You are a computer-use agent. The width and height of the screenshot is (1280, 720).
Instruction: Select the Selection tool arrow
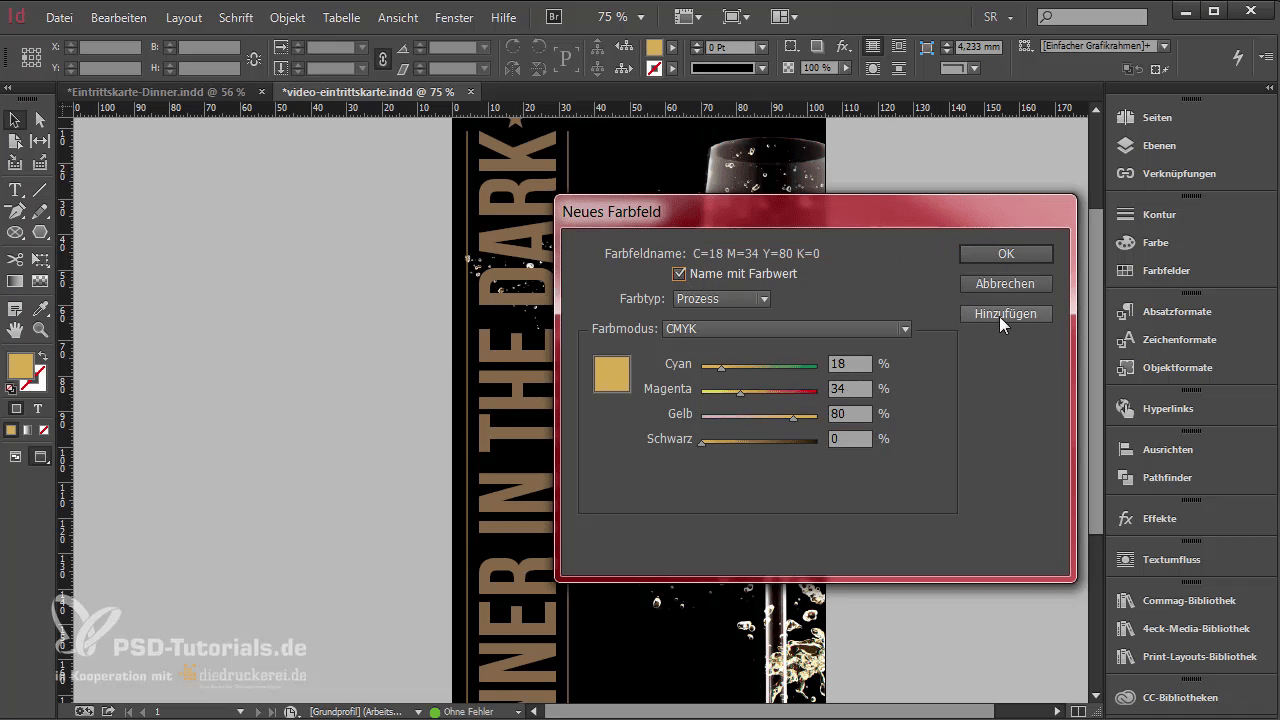pyautogui.click(x=15, y=120)
